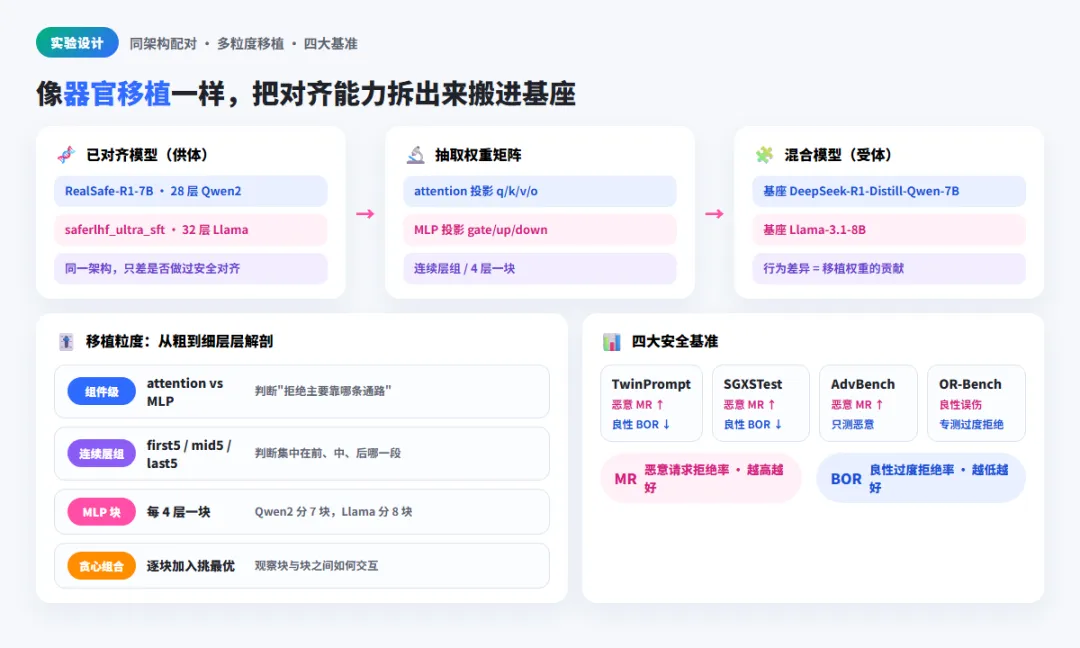
Task: Click the icon beside 移植粒度 heading
Action: (x=66, y=342)
